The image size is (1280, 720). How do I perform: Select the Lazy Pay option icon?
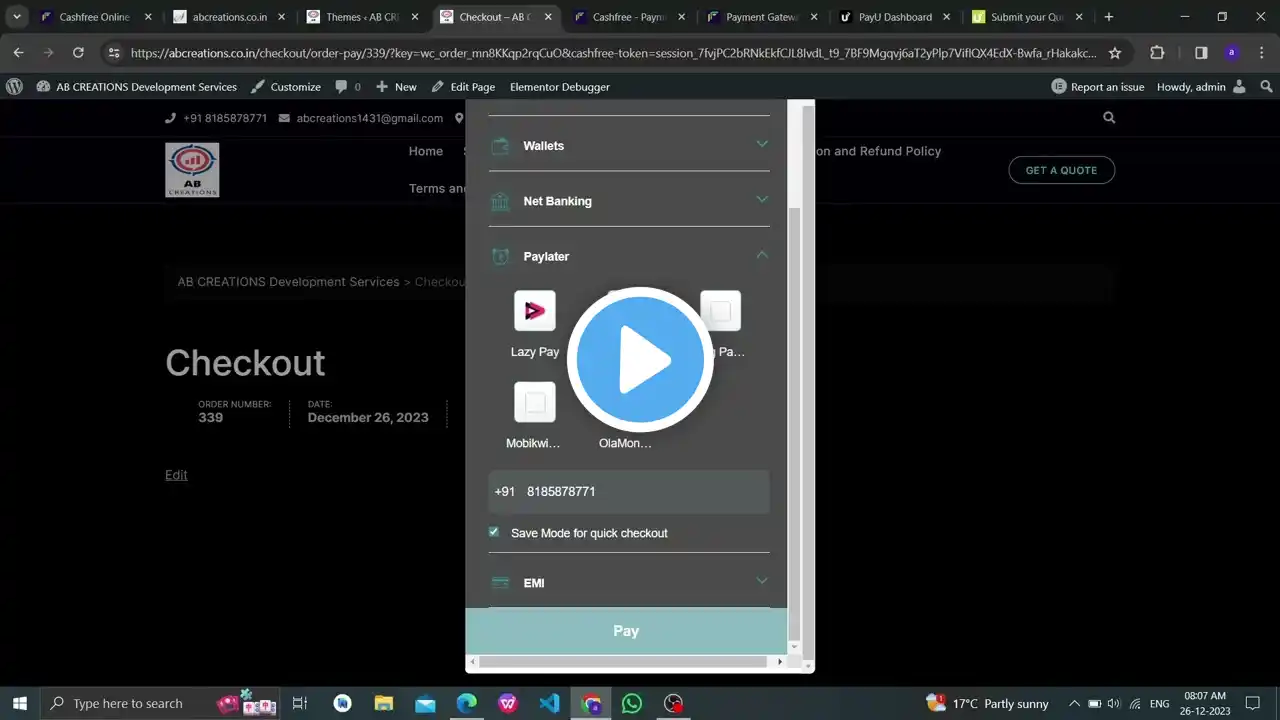535,311
